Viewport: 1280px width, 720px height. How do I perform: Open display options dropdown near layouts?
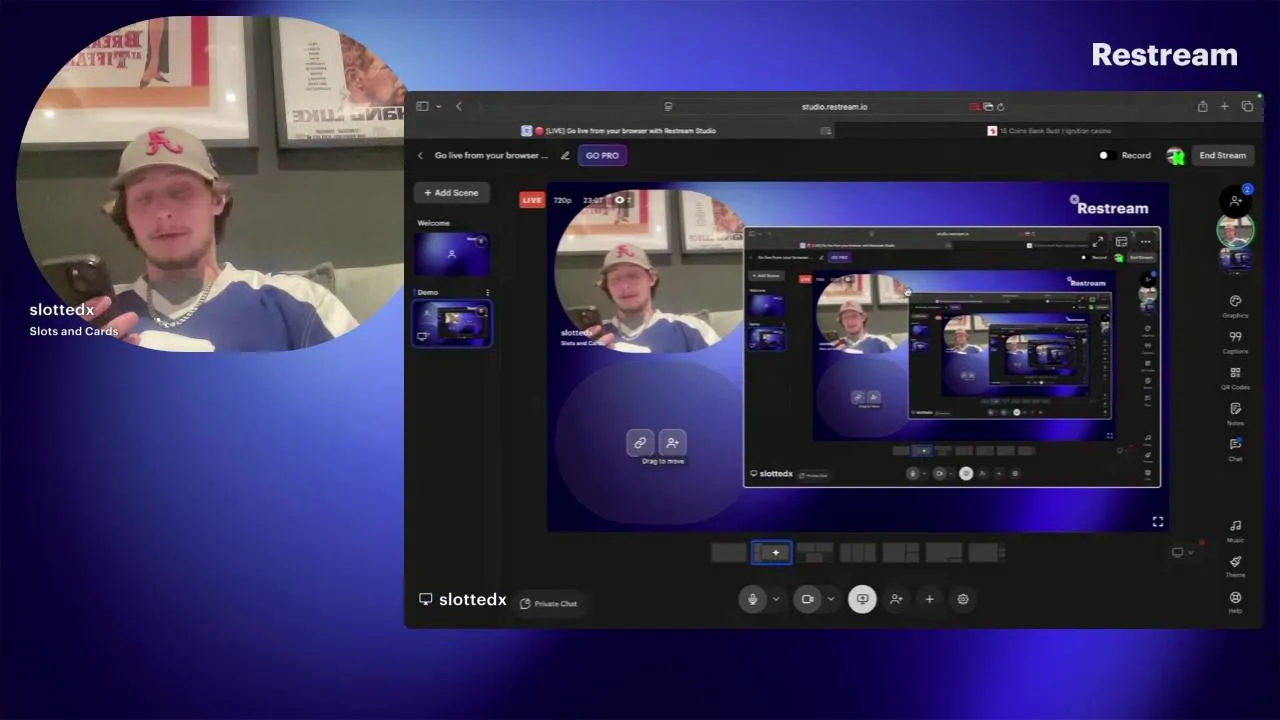(x=1182, y=552)
